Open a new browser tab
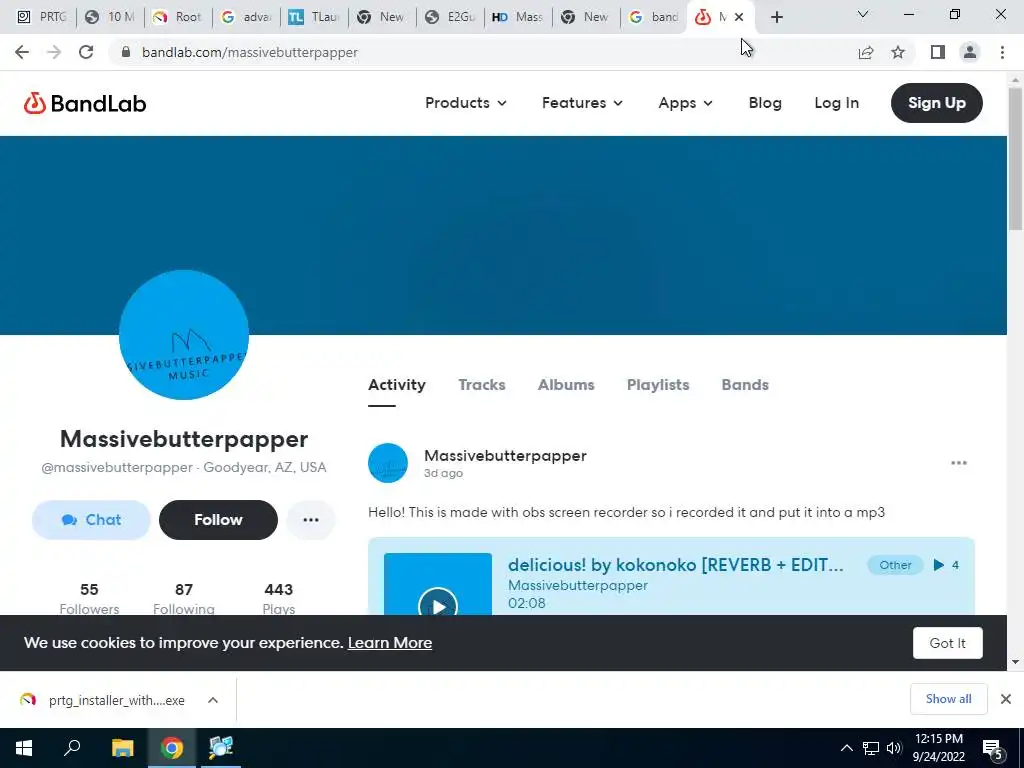 pyautogui.click(x=776, y=18)
